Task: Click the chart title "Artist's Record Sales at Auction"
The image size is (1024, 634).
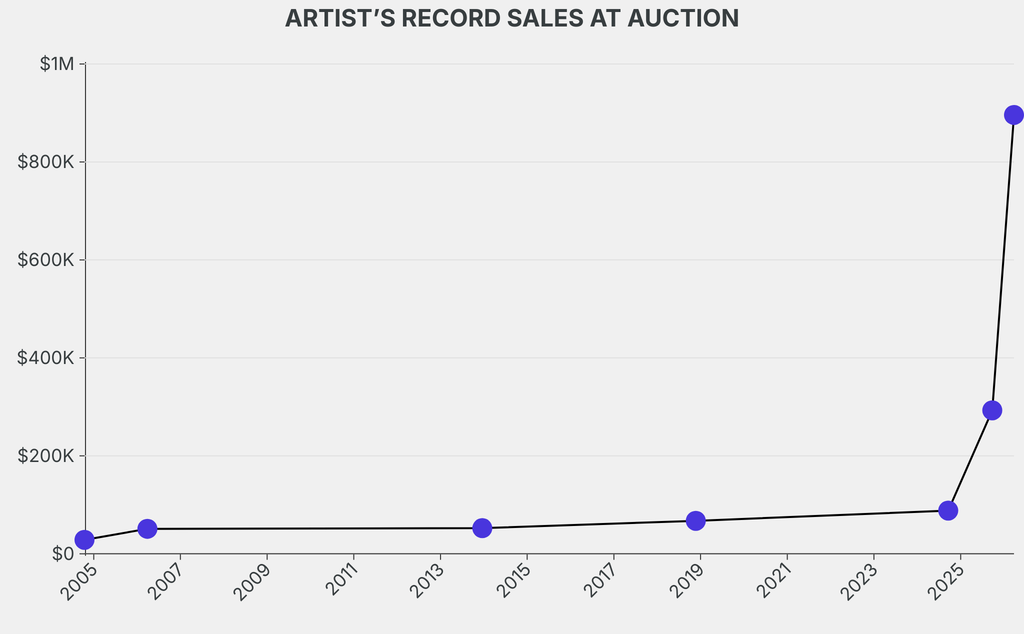Action: tap(512, 19)
